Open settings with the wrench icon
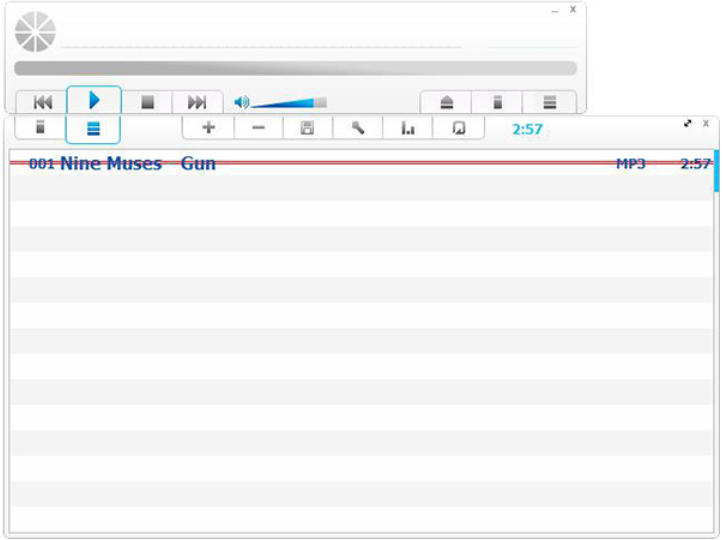Viewport: 723px width, 540px height. [x=358, y=128]
